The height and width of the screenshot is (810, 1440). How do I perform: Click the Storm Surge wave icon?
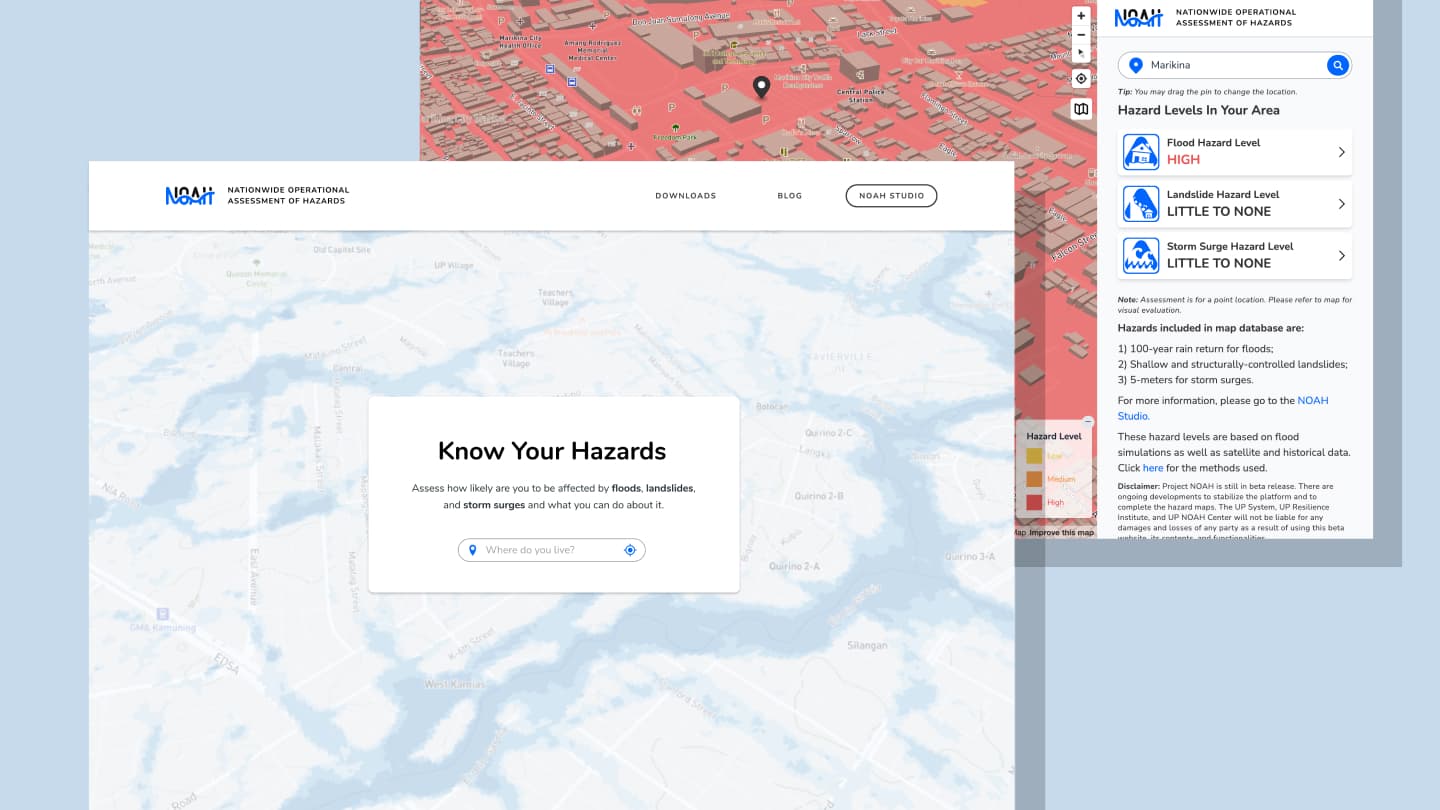click(x=1141, y=256)
